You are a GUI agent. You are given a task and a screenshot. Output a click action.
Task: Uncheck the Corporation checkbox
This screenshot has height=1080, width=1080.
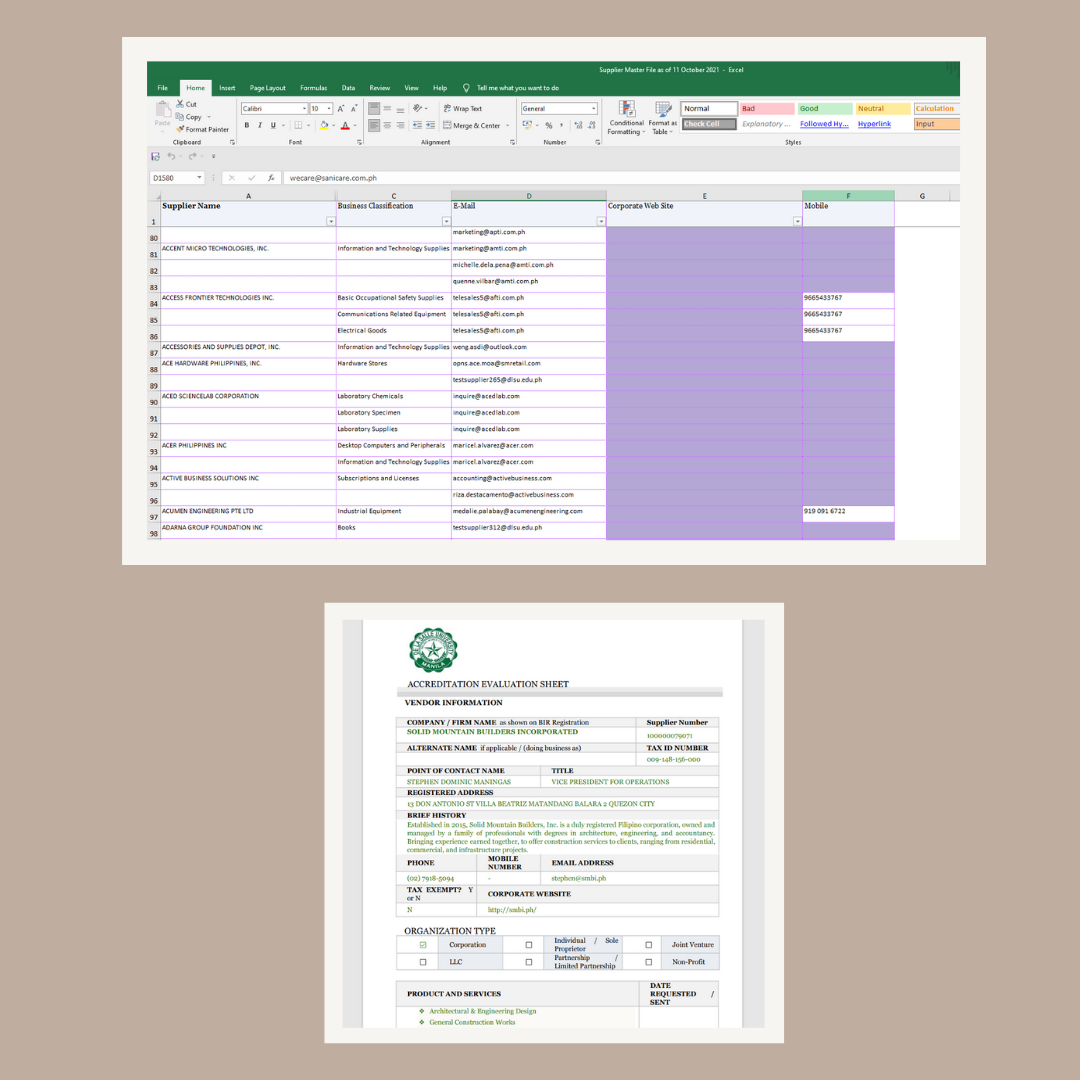coord(423,945)
